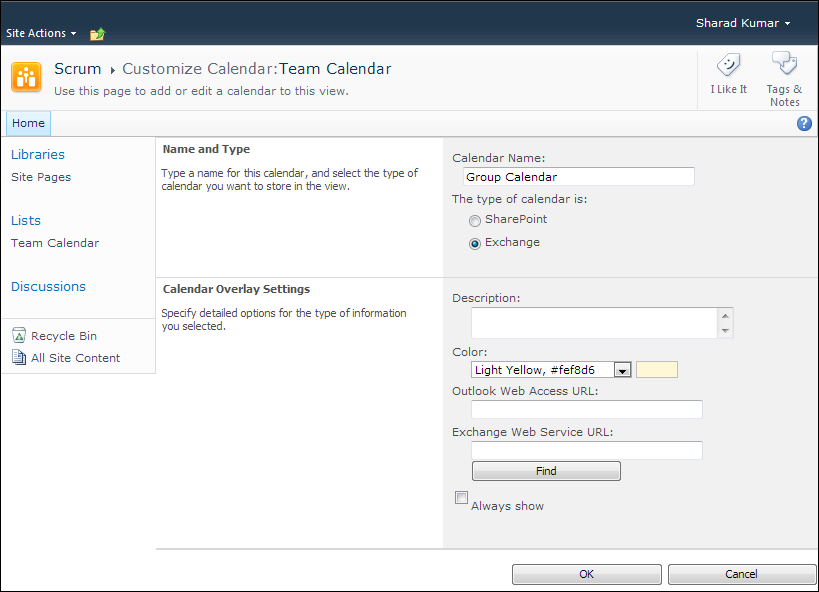Click the light yellow color preview swatch

coord(657,369)
